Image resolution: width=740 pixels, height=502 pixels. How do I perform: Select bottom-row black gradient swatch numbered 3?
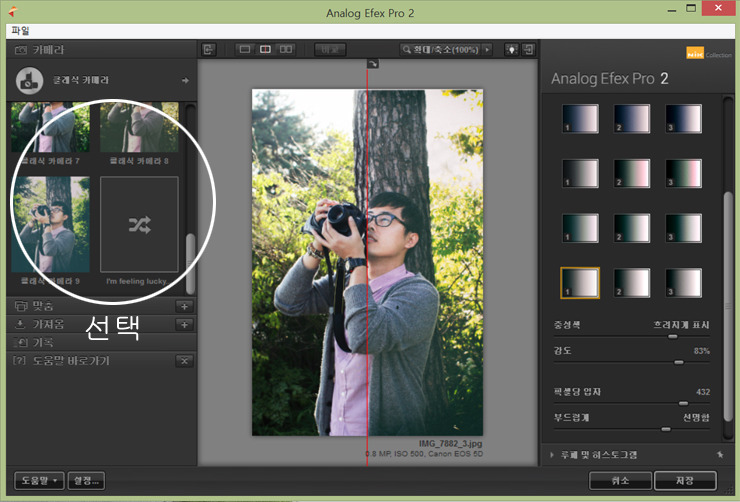[x=683, y=283]
